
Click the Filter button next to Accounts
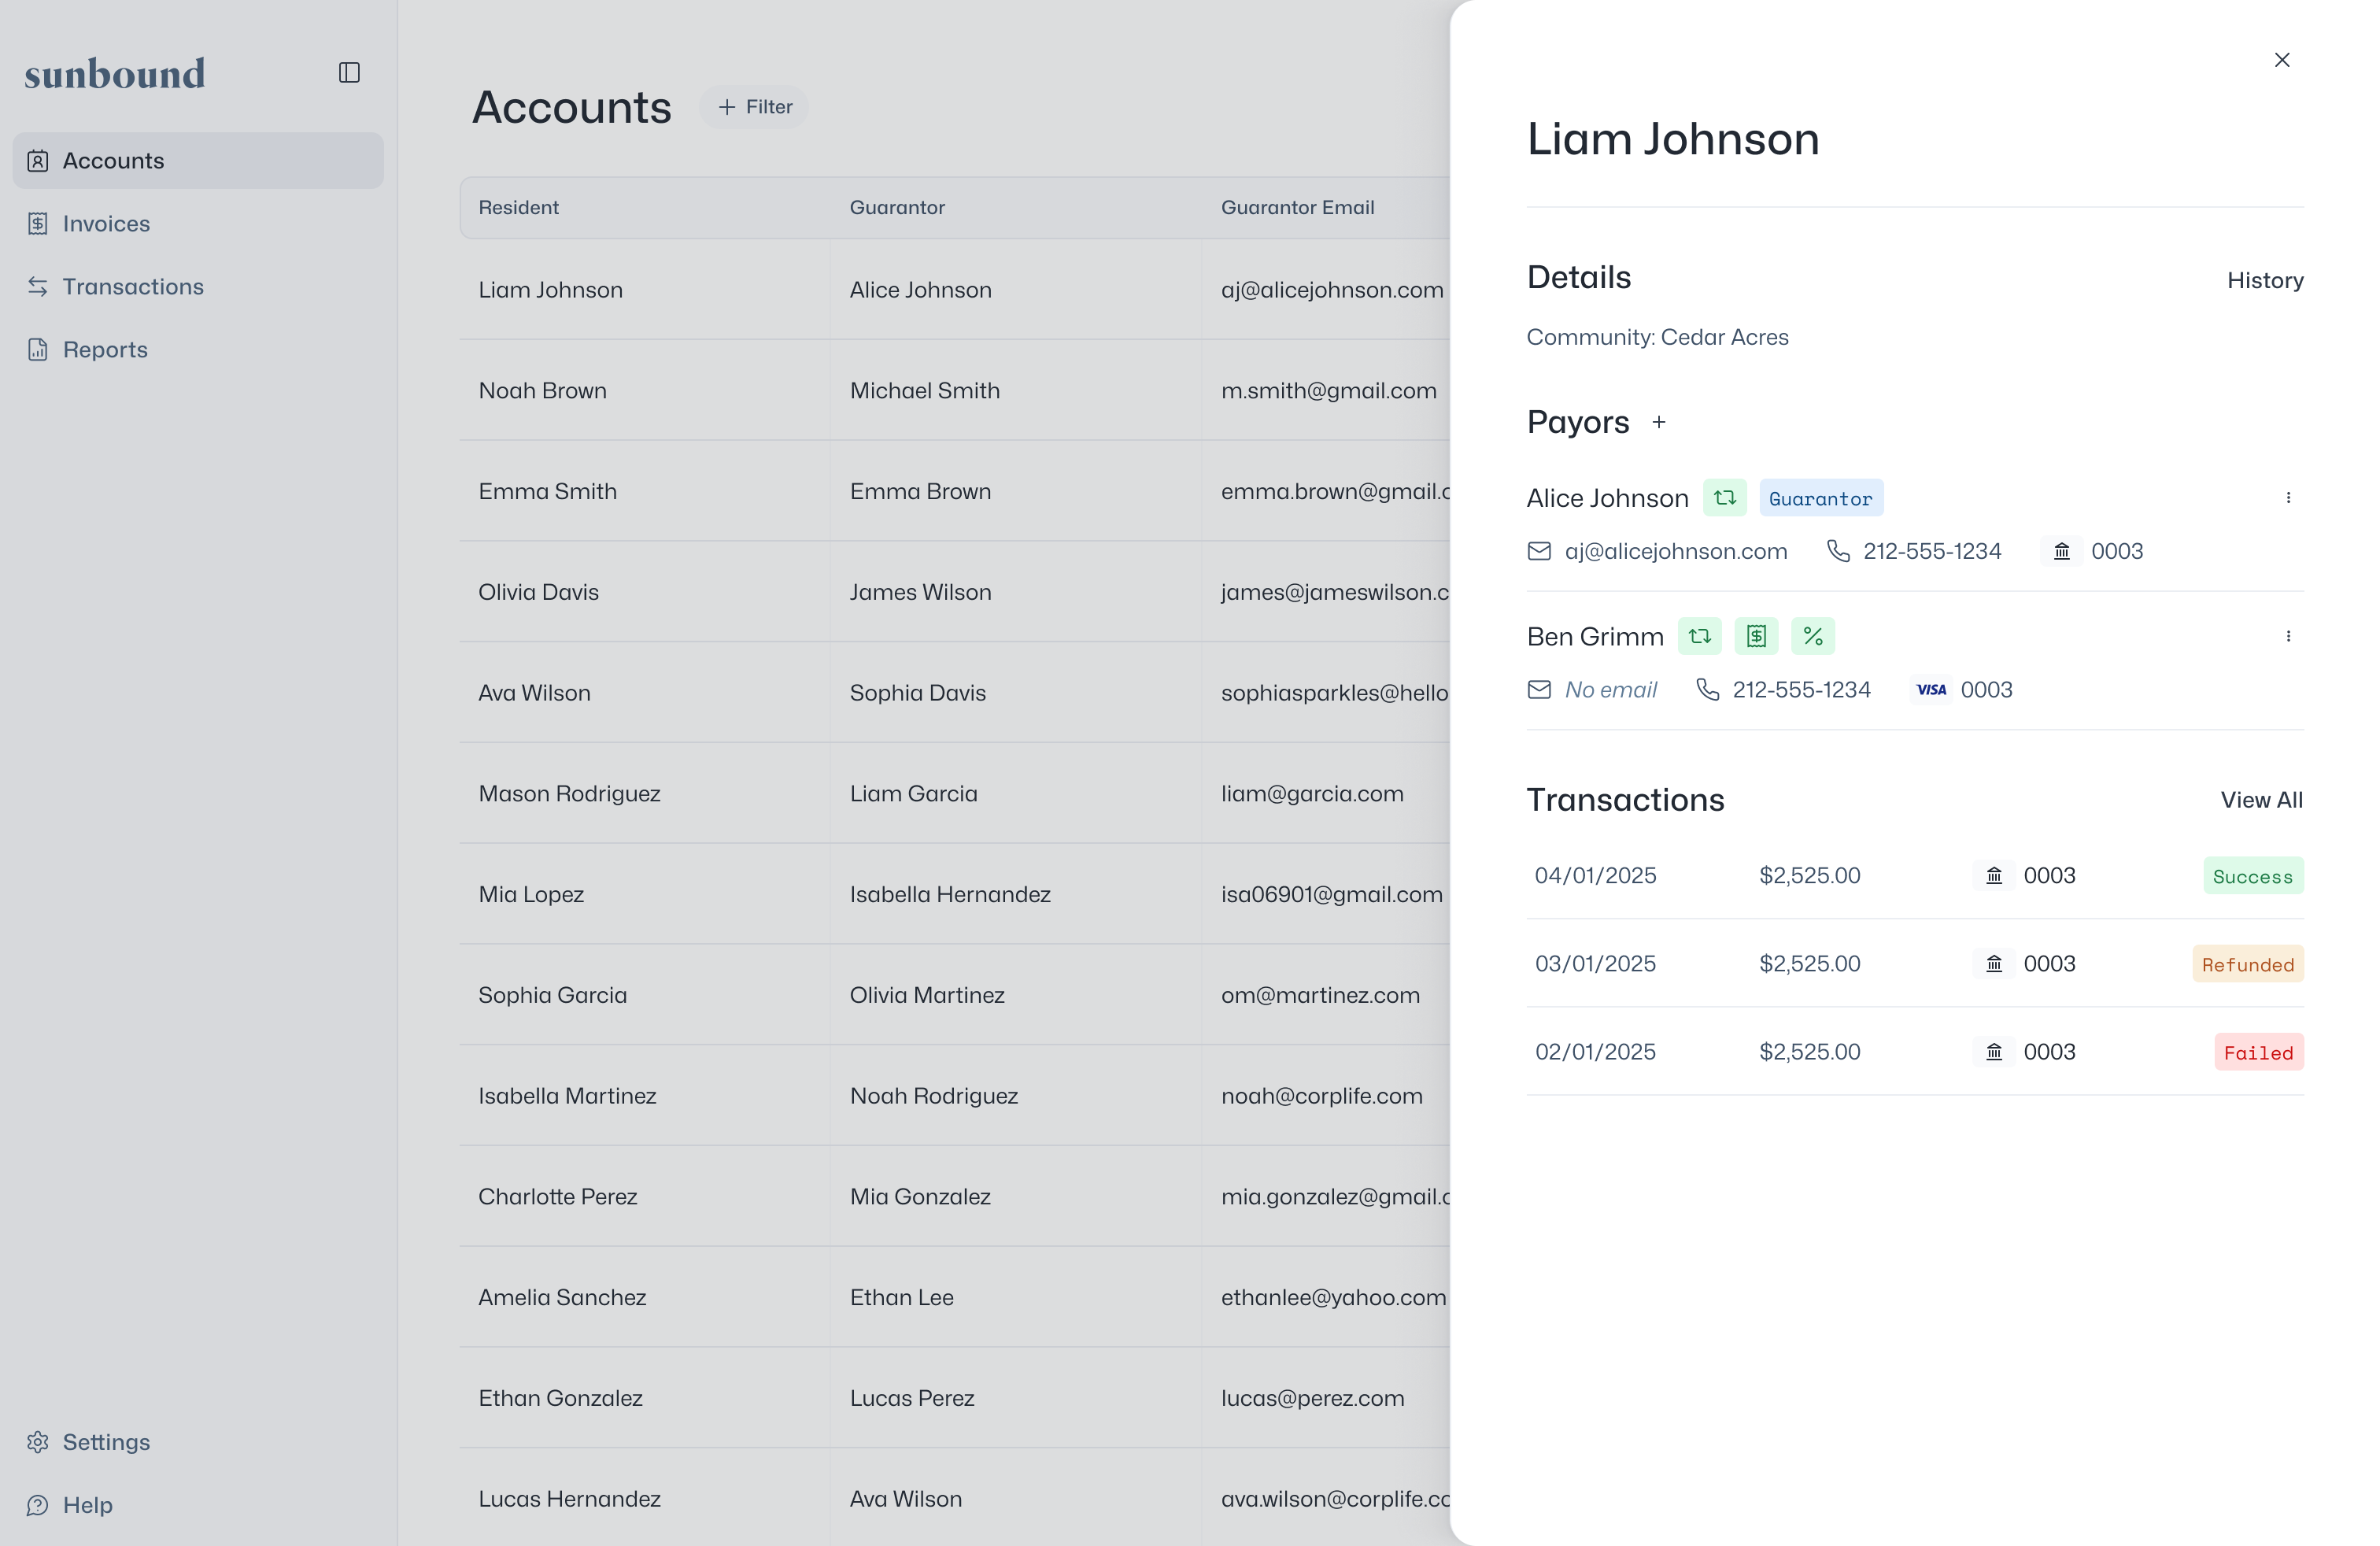tap(753, 107)
